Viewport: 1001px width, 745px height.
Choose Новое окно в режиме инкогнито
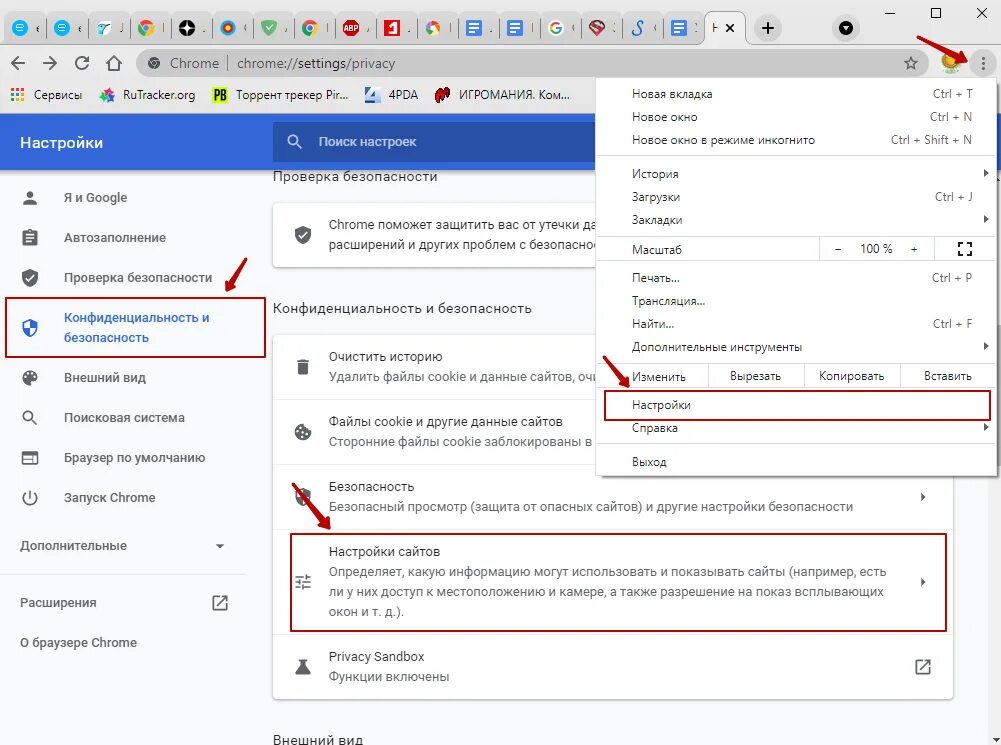(796, 140)
